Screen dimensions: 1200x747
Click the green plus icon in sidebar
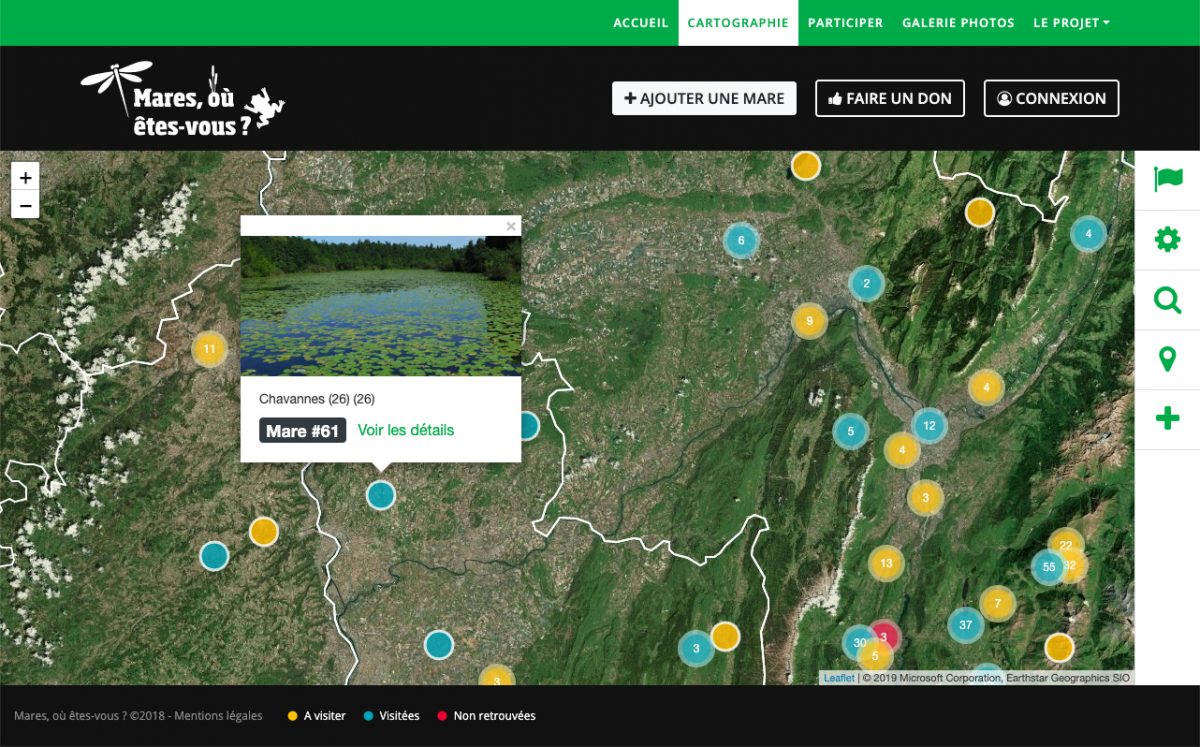1167,420
